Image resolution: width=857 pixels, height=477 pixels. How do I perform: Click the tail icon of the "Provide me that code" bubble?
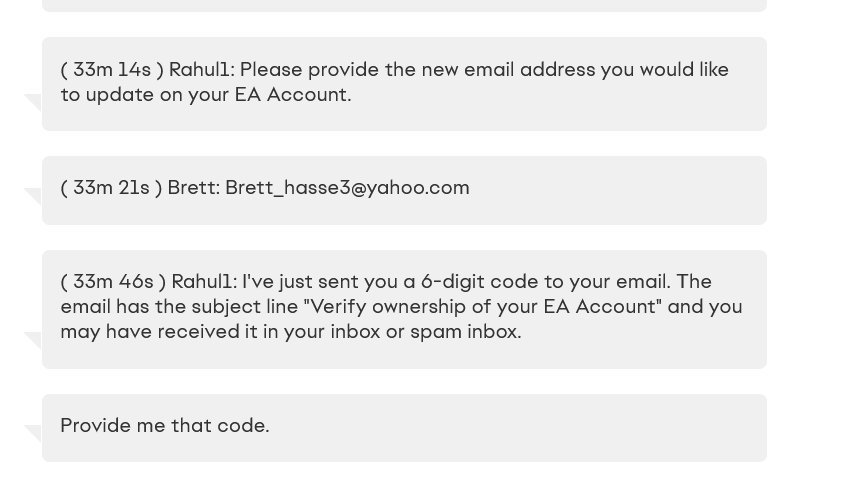tap(32, 434)
